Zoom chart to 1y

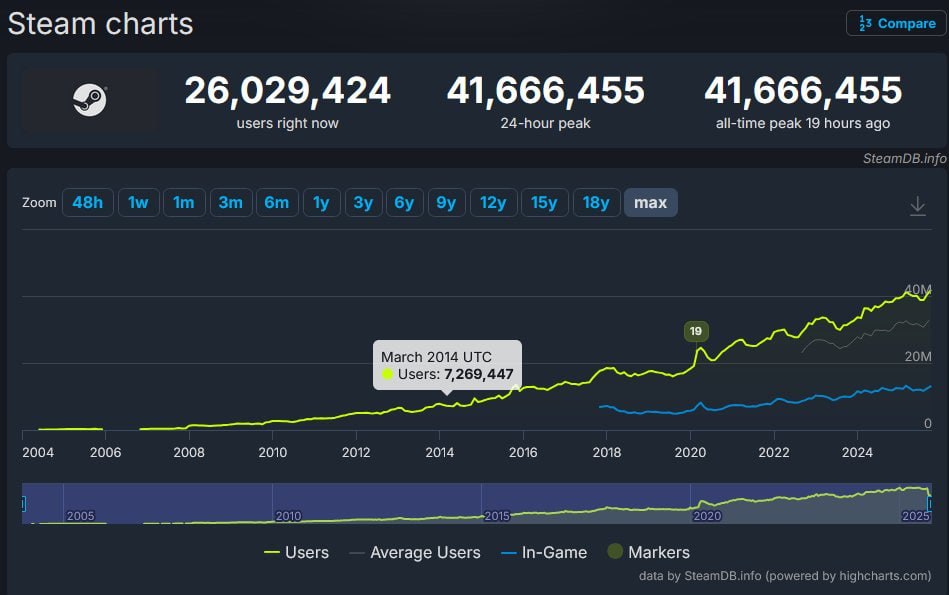coord(320,203)
